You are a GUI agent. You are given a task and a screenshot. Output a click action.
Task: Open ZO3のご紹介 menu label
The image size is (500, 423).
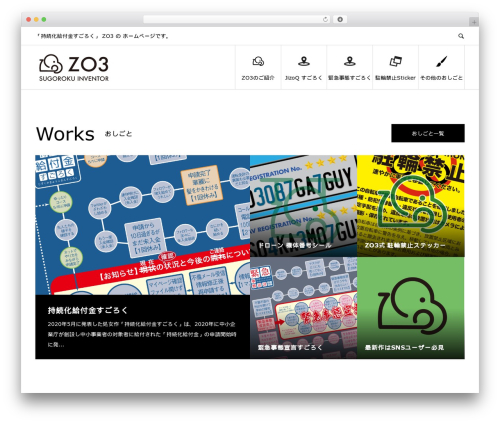pyautogui.click(x=258, y=78)
